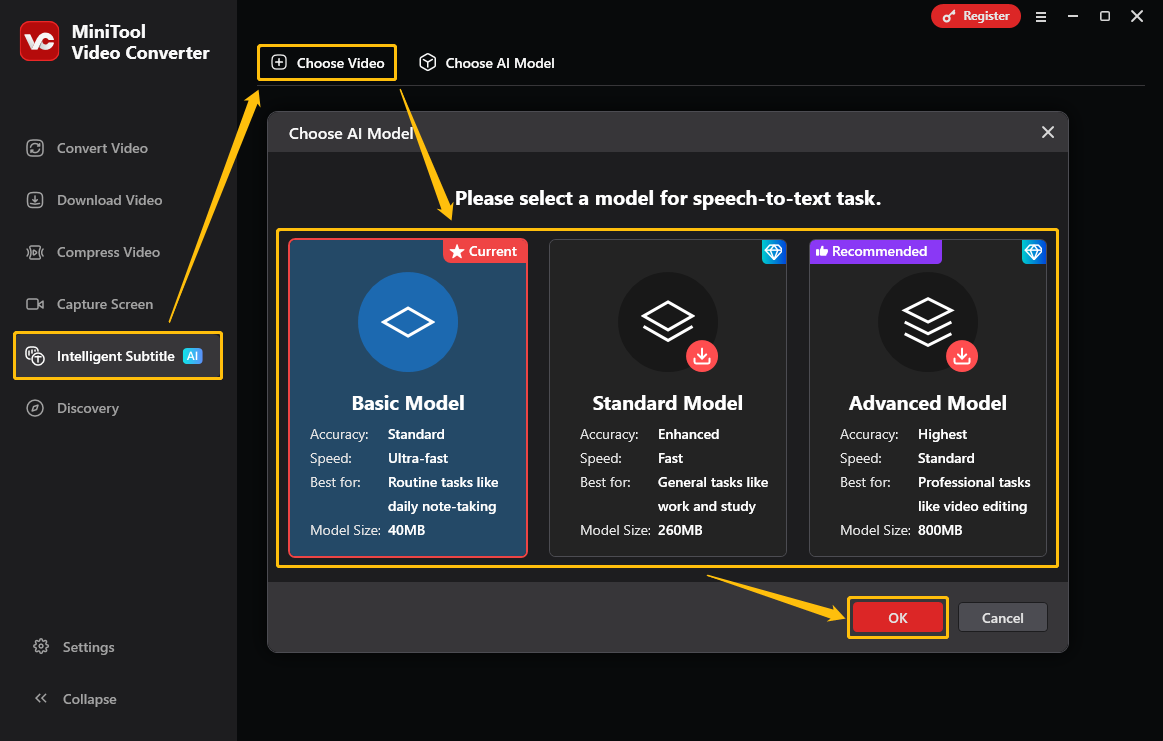This screenshot has height=741, width=1163.
Task: Open the Compress Video tool
Action: point(104,252)
